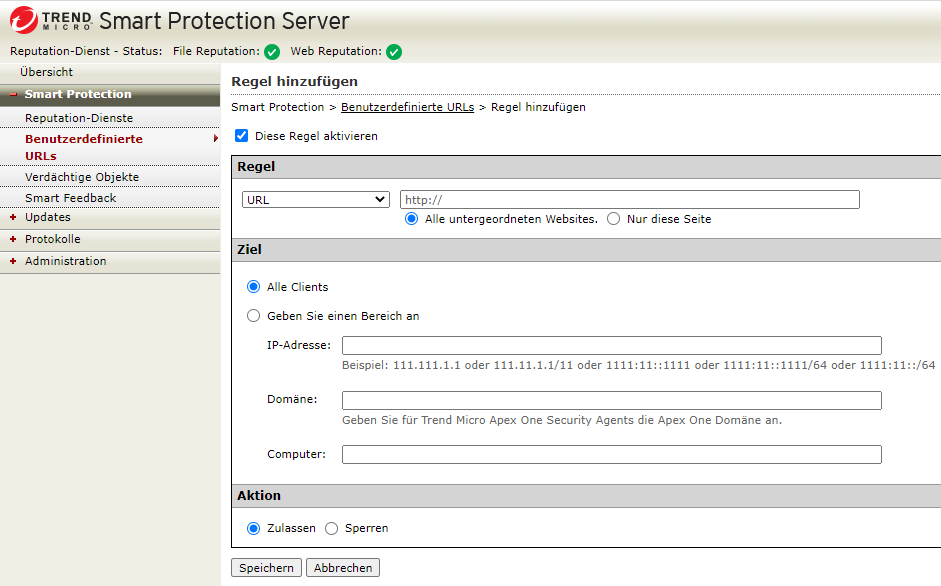Select 'Nur diese Seite' radio option

(x=614, y=219)
